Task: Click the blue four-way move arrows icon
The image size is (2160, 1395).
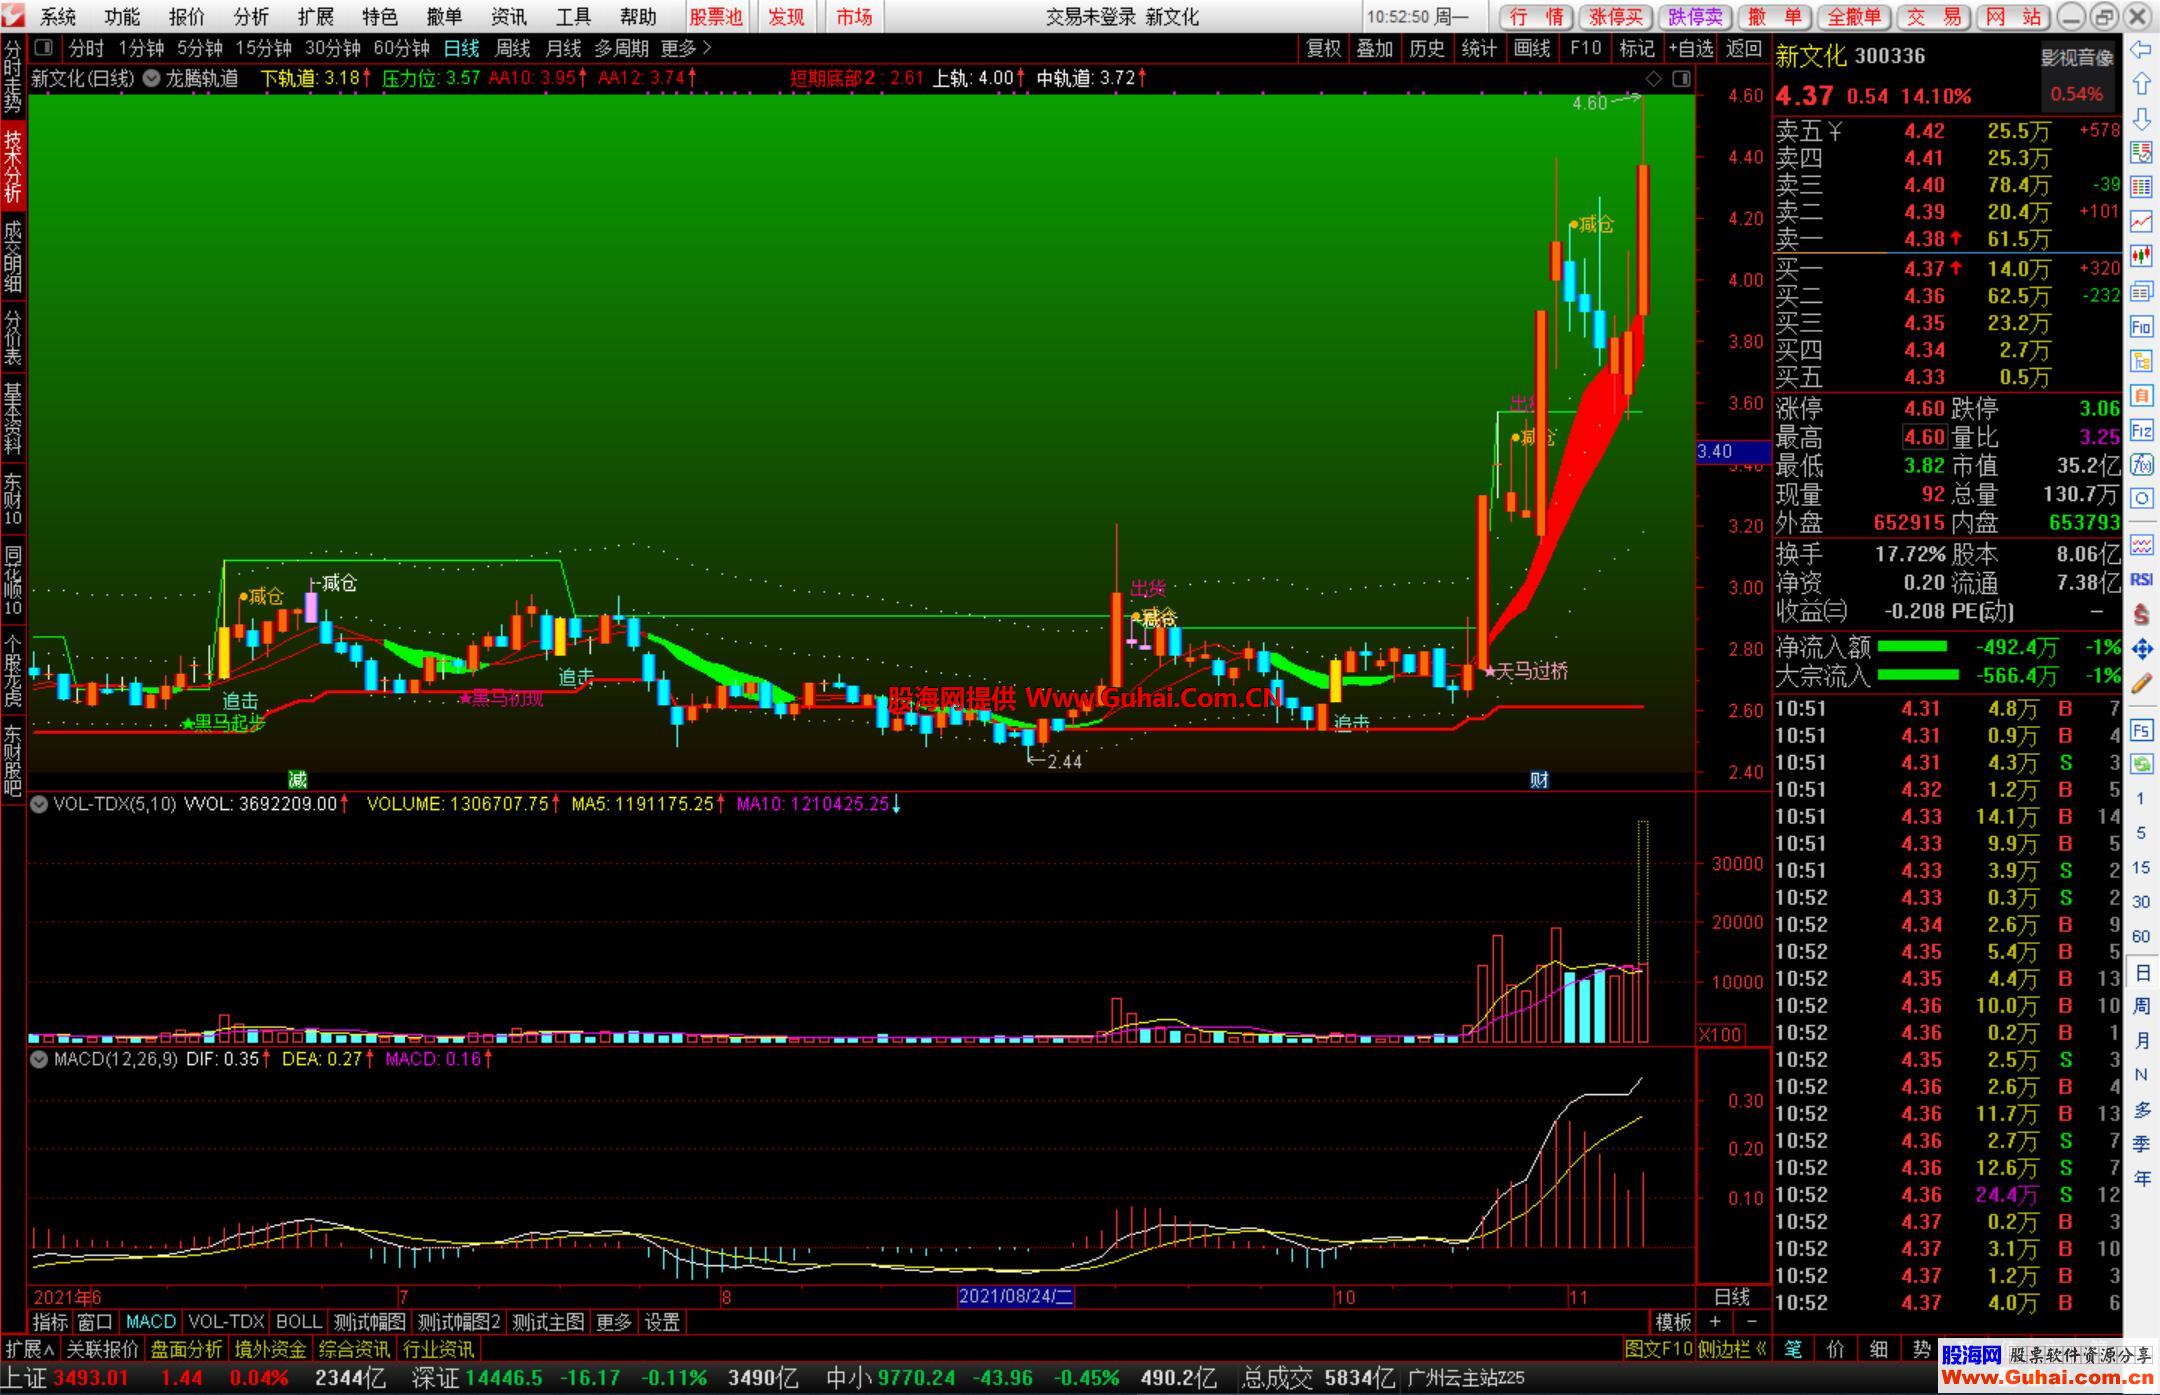Action: [2141, 649]
